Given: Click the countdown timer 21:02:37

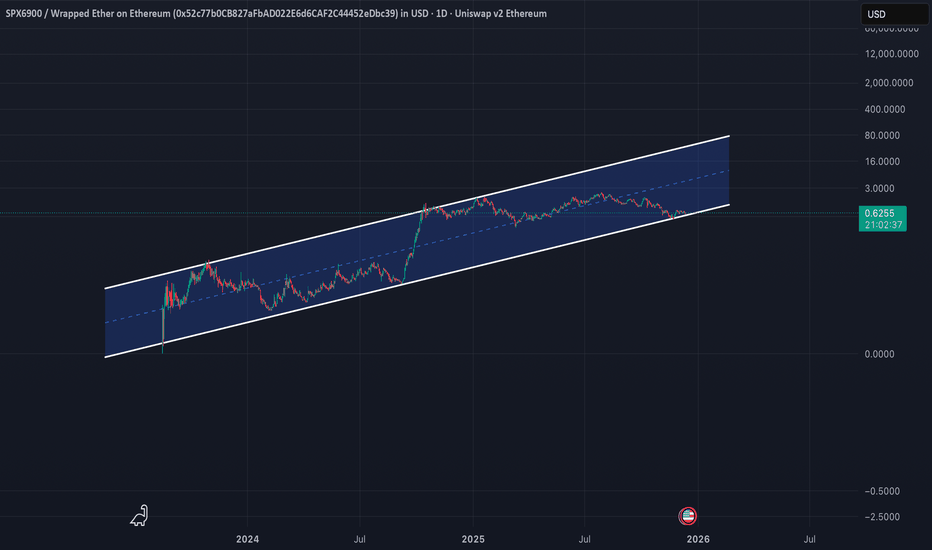Looking at the screenshot, I should [883, 225].
